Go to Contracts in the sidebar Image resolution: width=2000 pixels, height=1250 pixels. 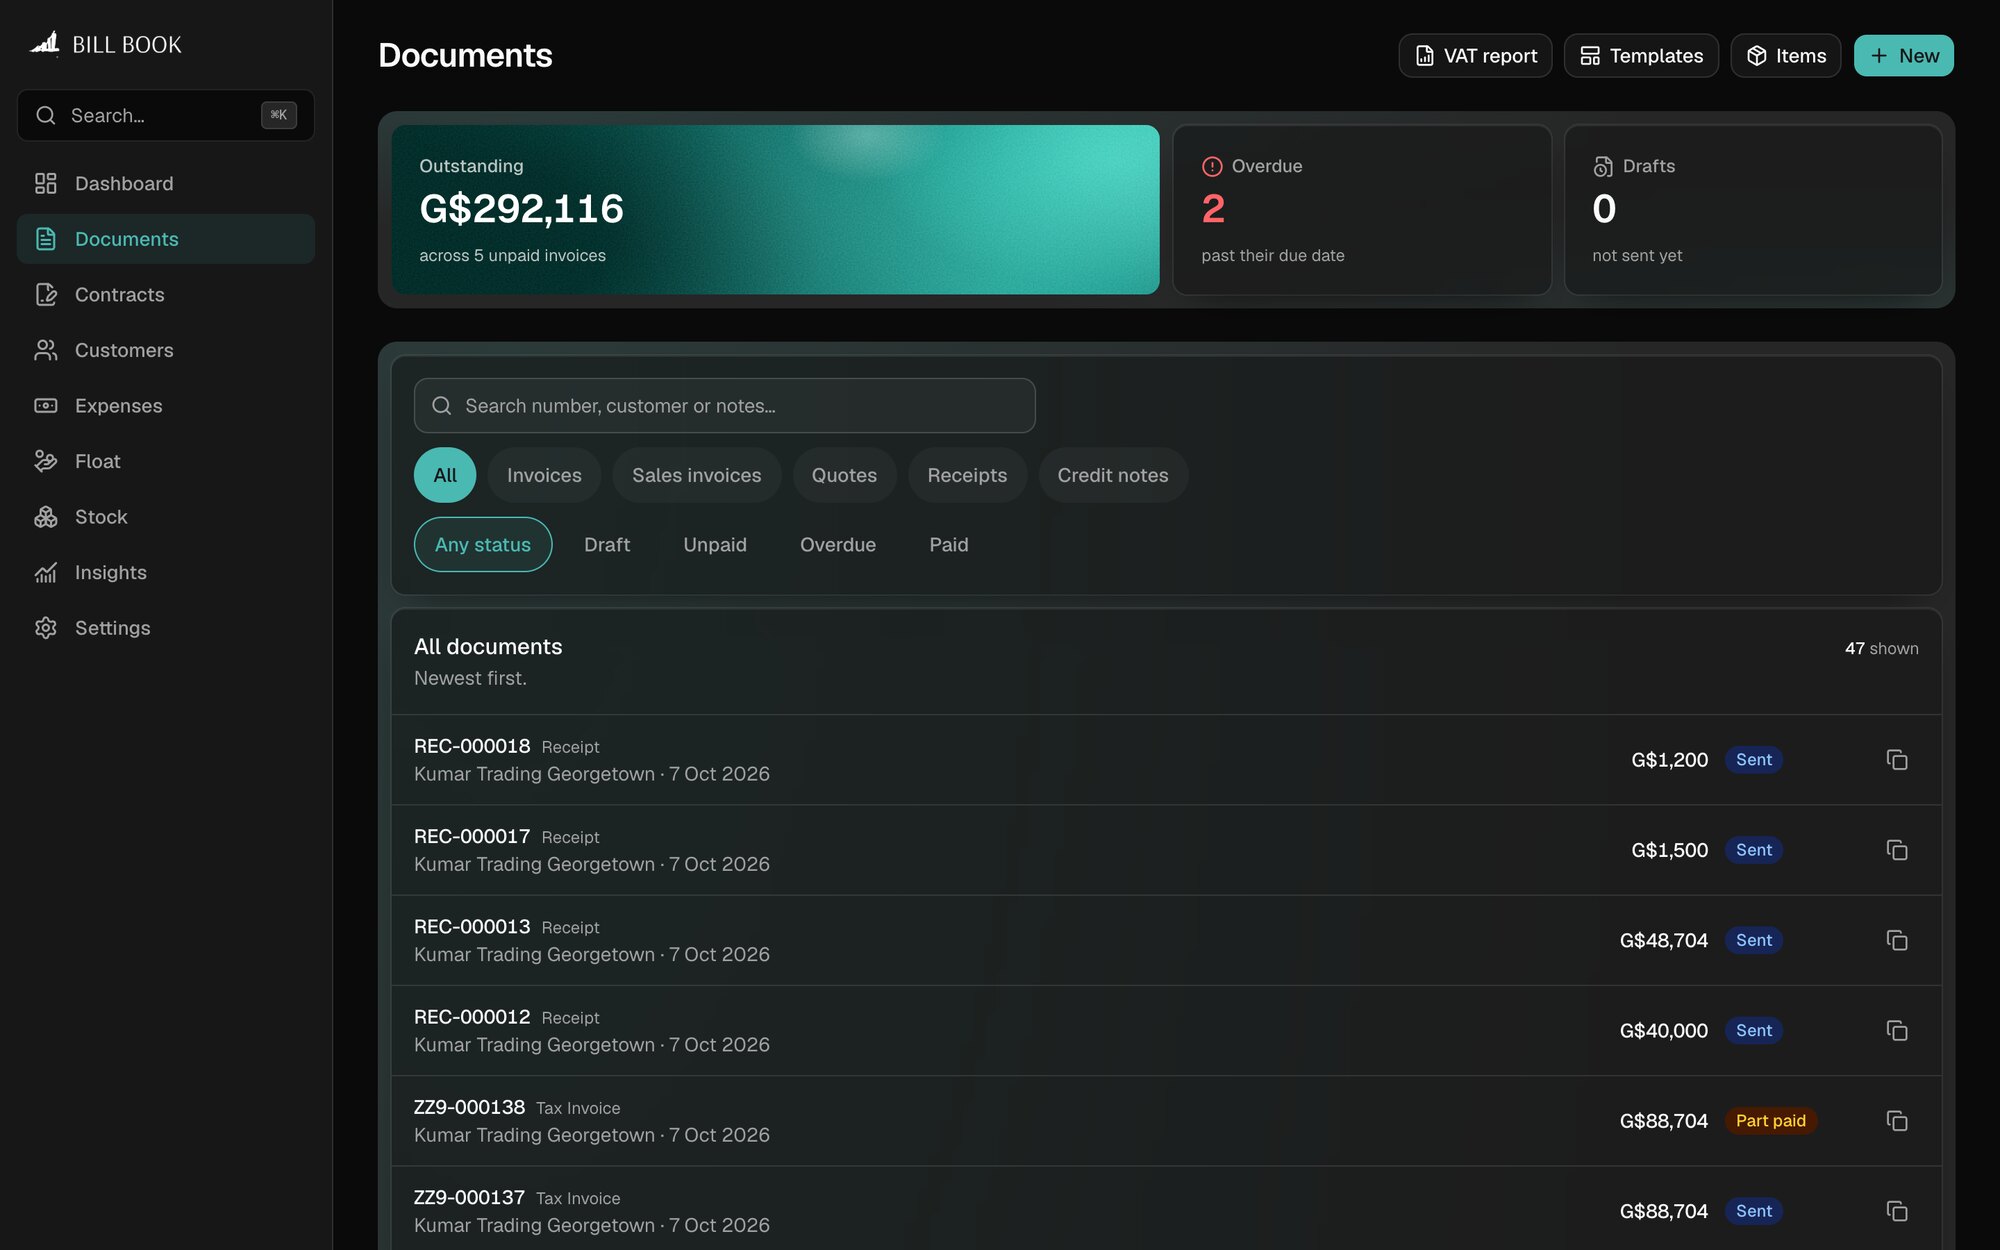(166, 294)
